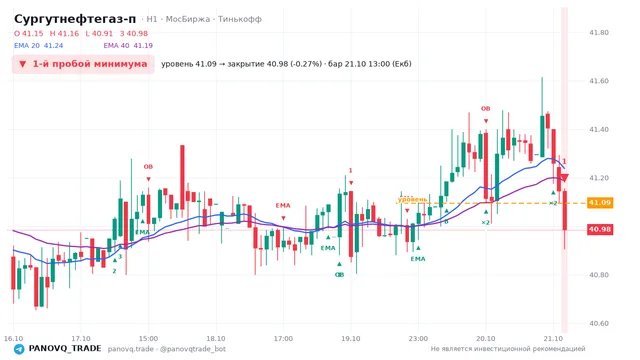Click the 'H 41.16' high value
640x360 pixels.
click(64, 33)
